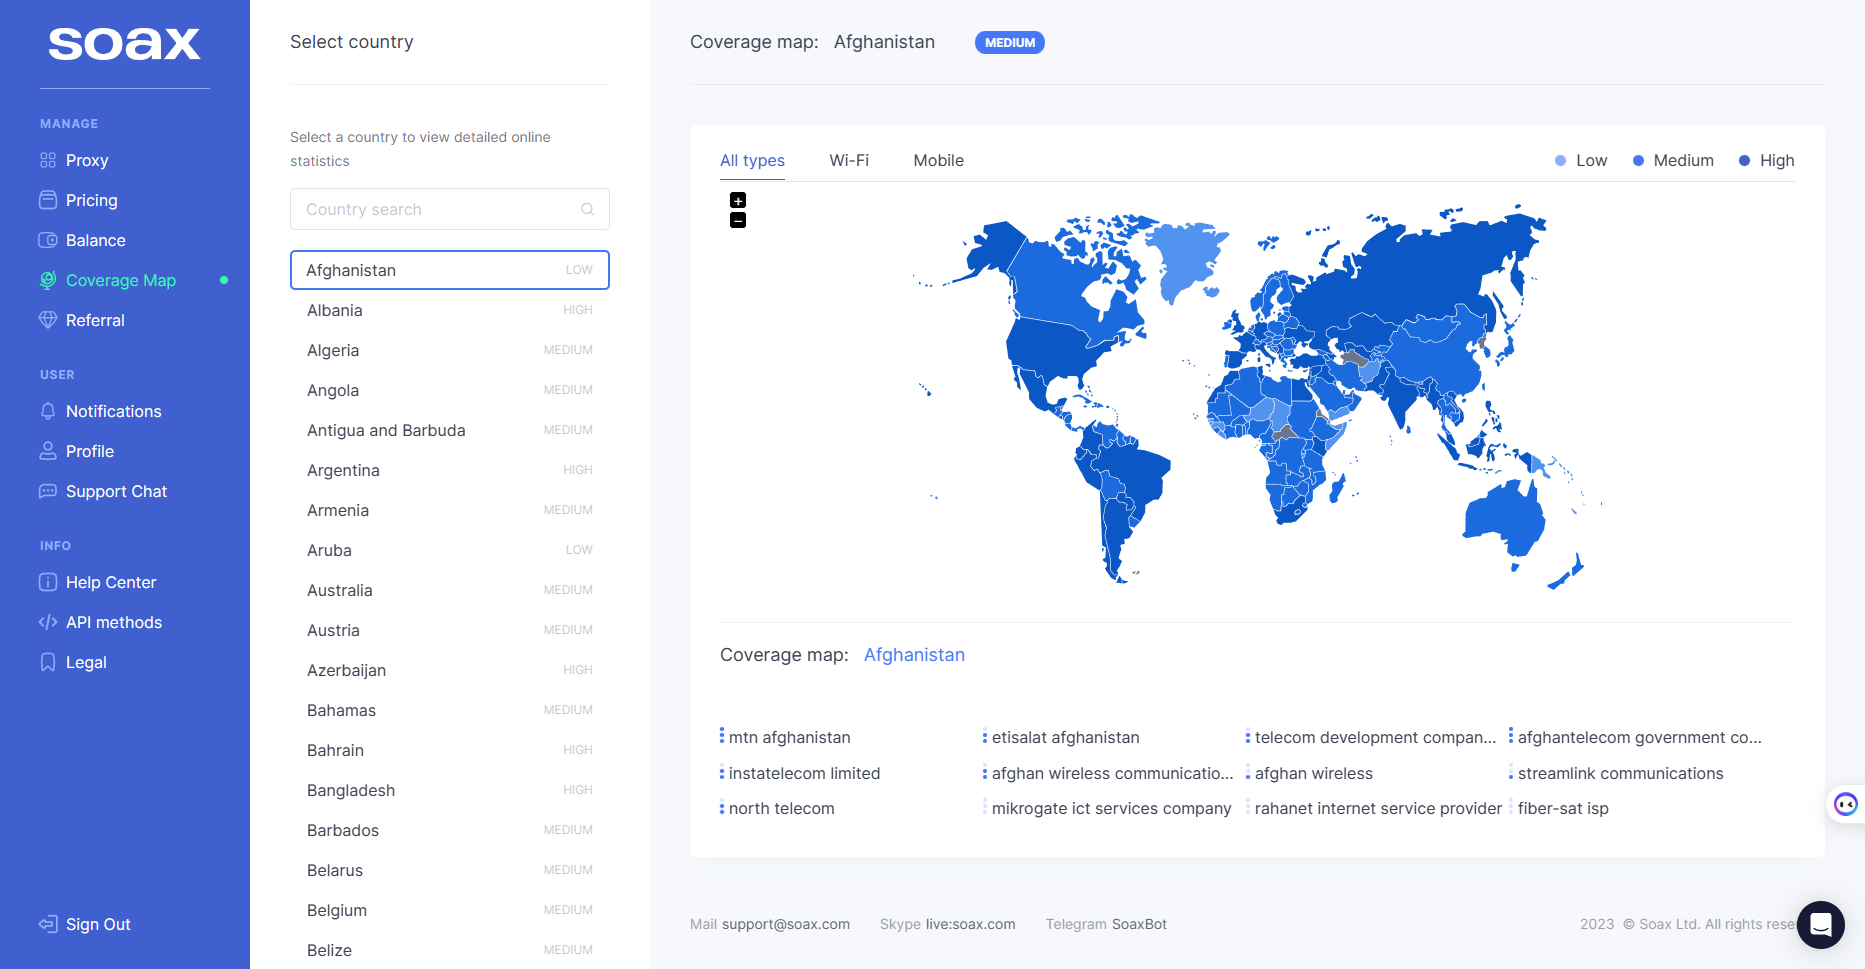Zoom out on the coverage map
The width and height of the screenshot is (1865, 969).
coord(738,220)
